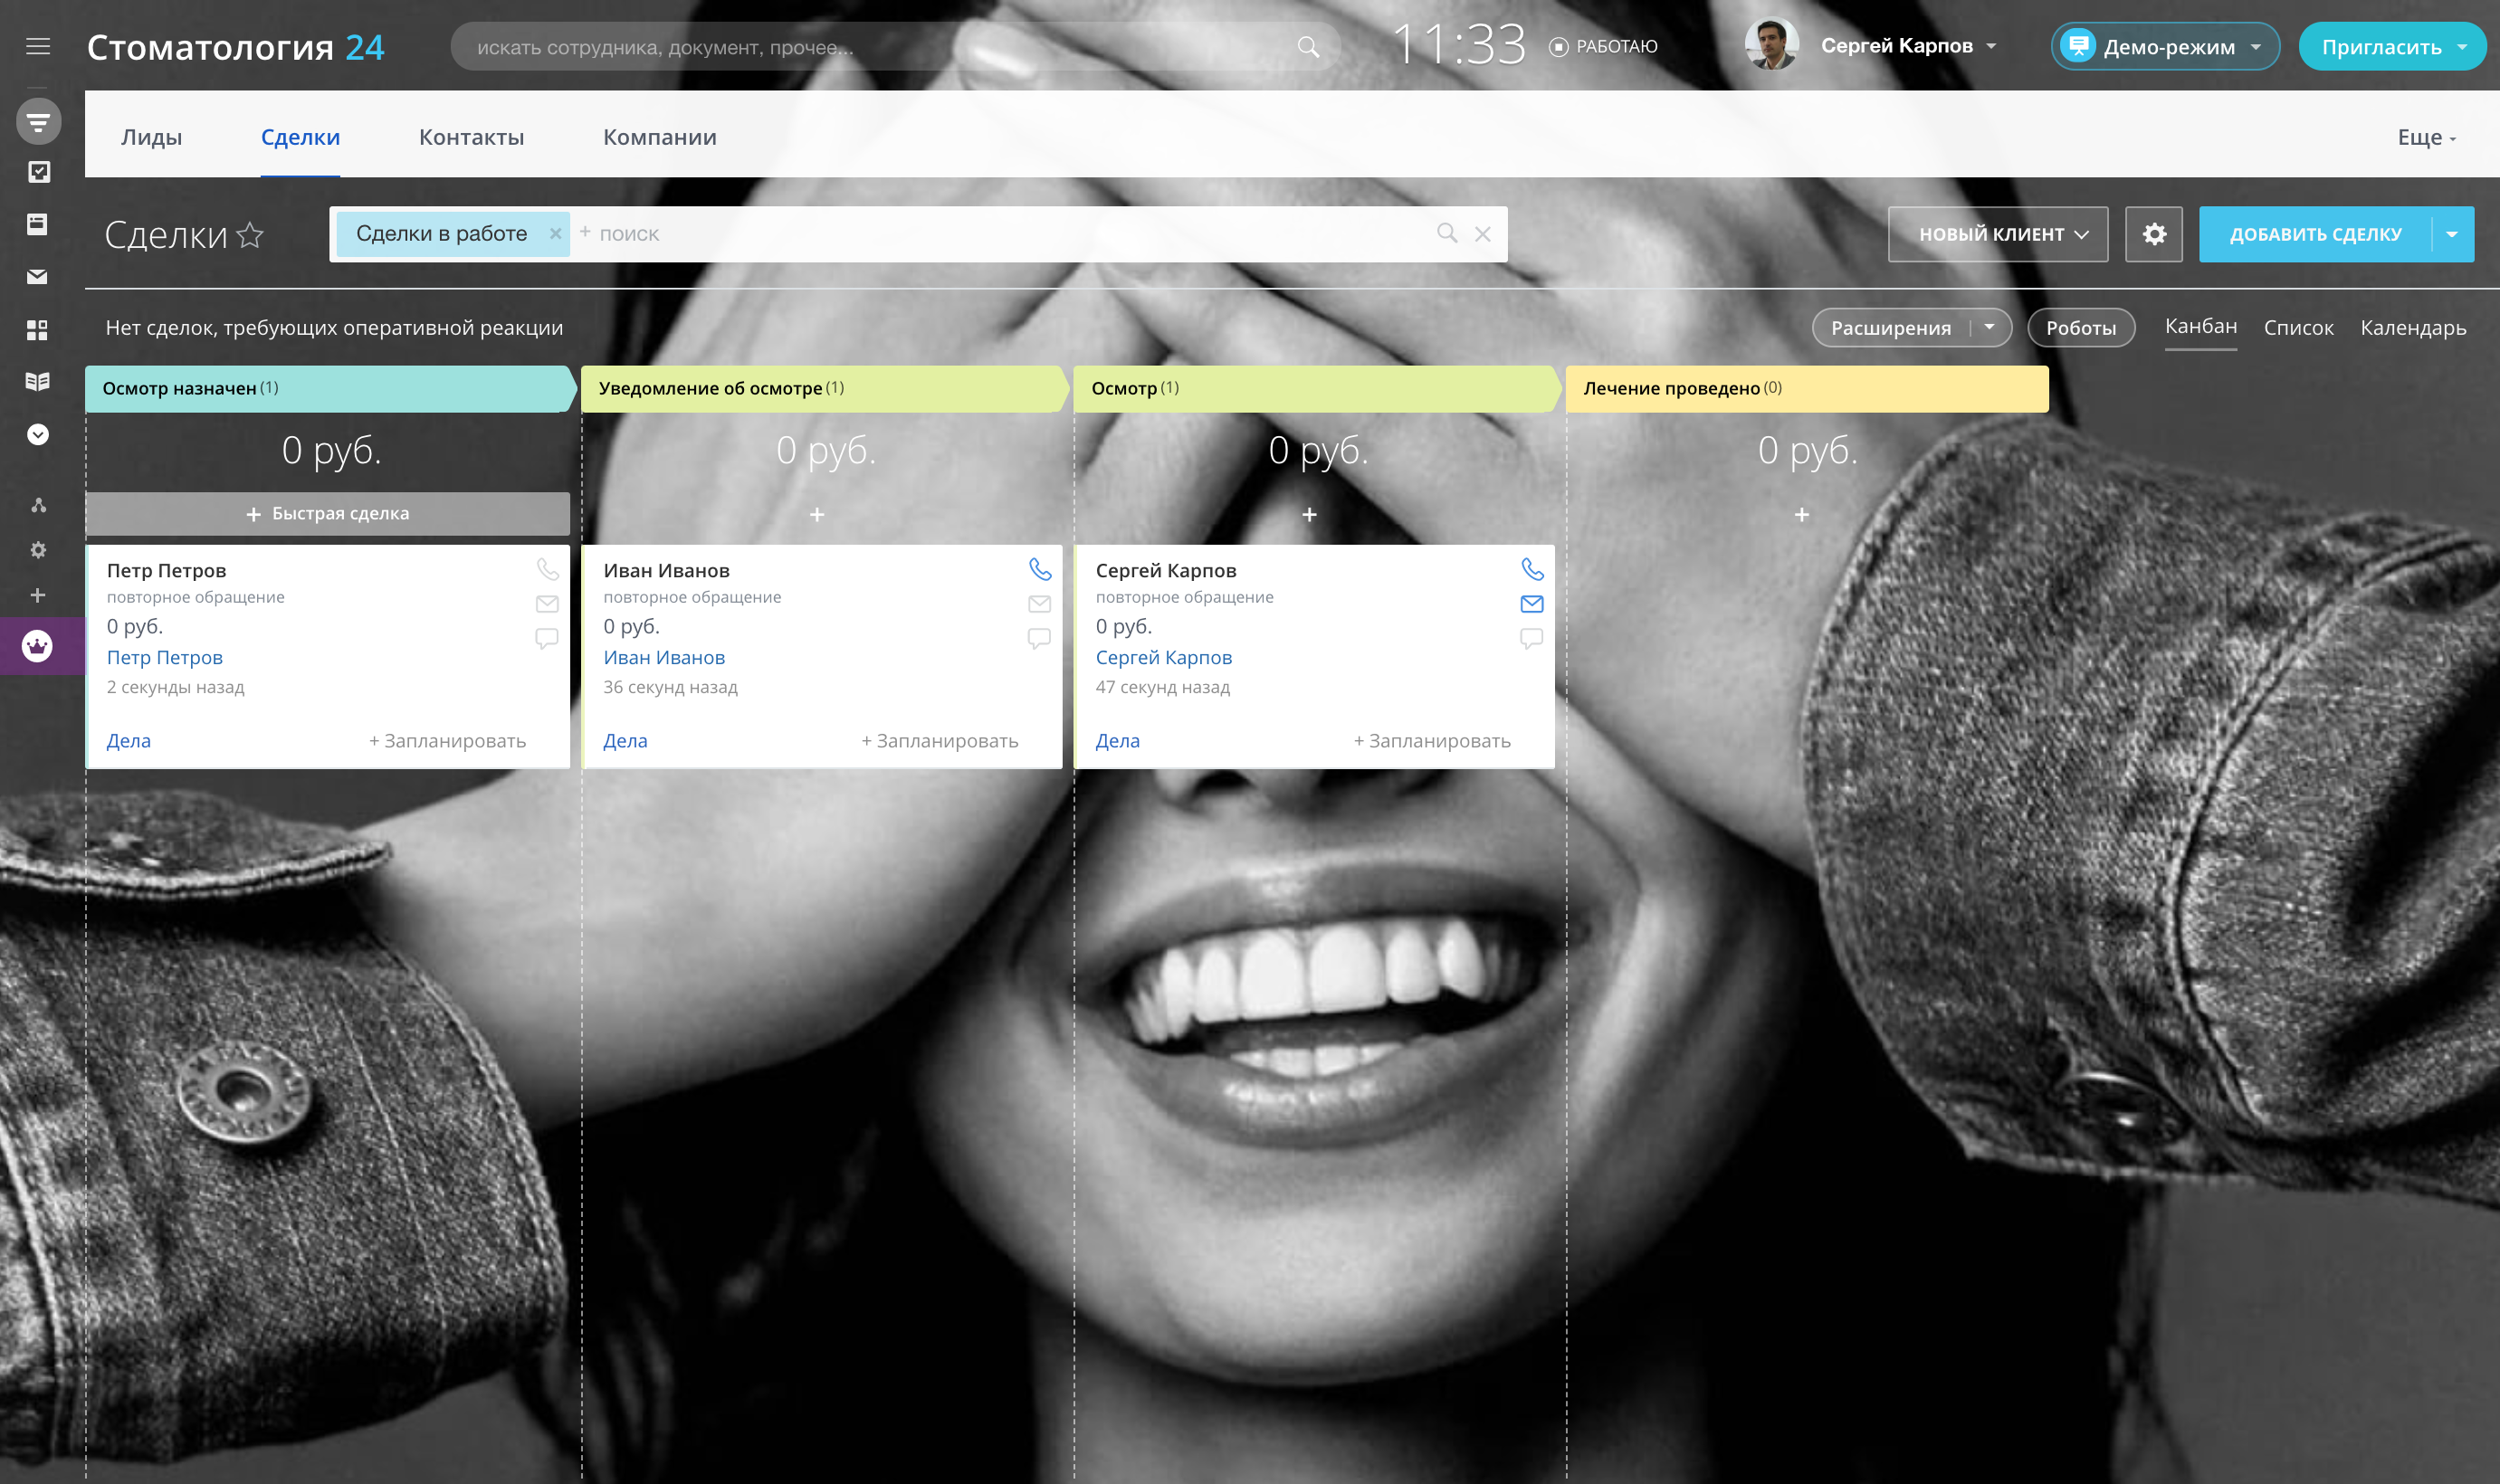
Task: Toggle the РАБОТАЮ workday status
Action: click(x=1603, y=47)
